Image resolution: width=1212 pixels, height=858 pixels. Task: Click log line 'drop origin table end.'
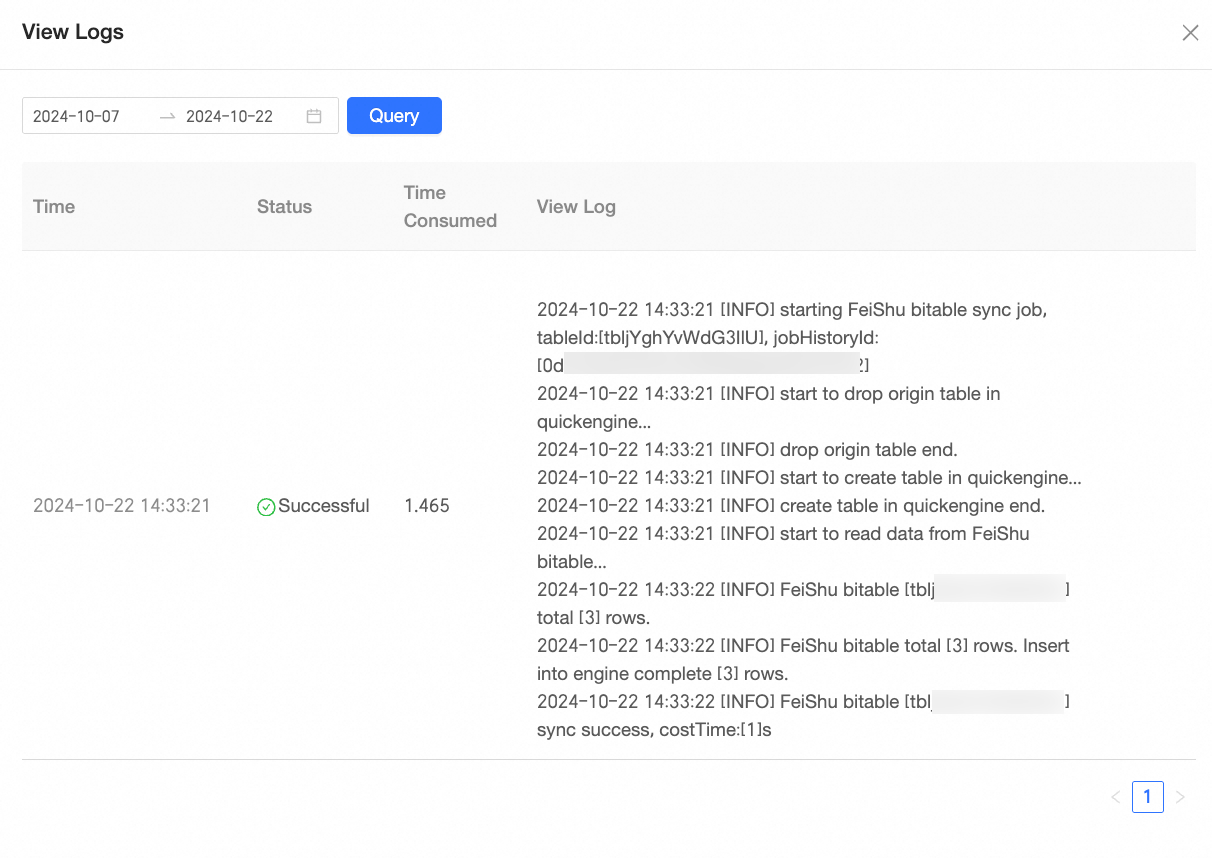coord(747,450)
